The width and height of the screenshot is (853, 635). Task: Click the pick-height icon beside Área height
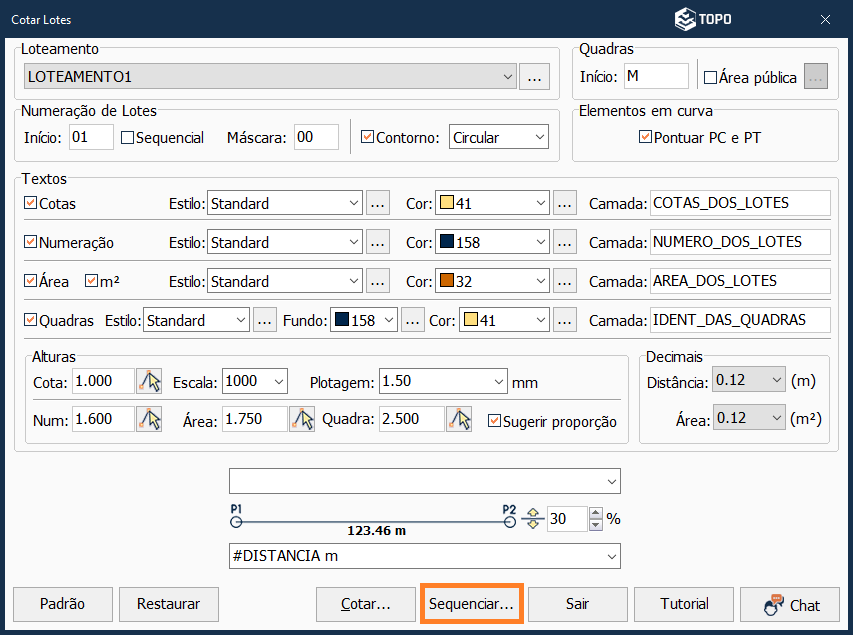tap(301, 419)
